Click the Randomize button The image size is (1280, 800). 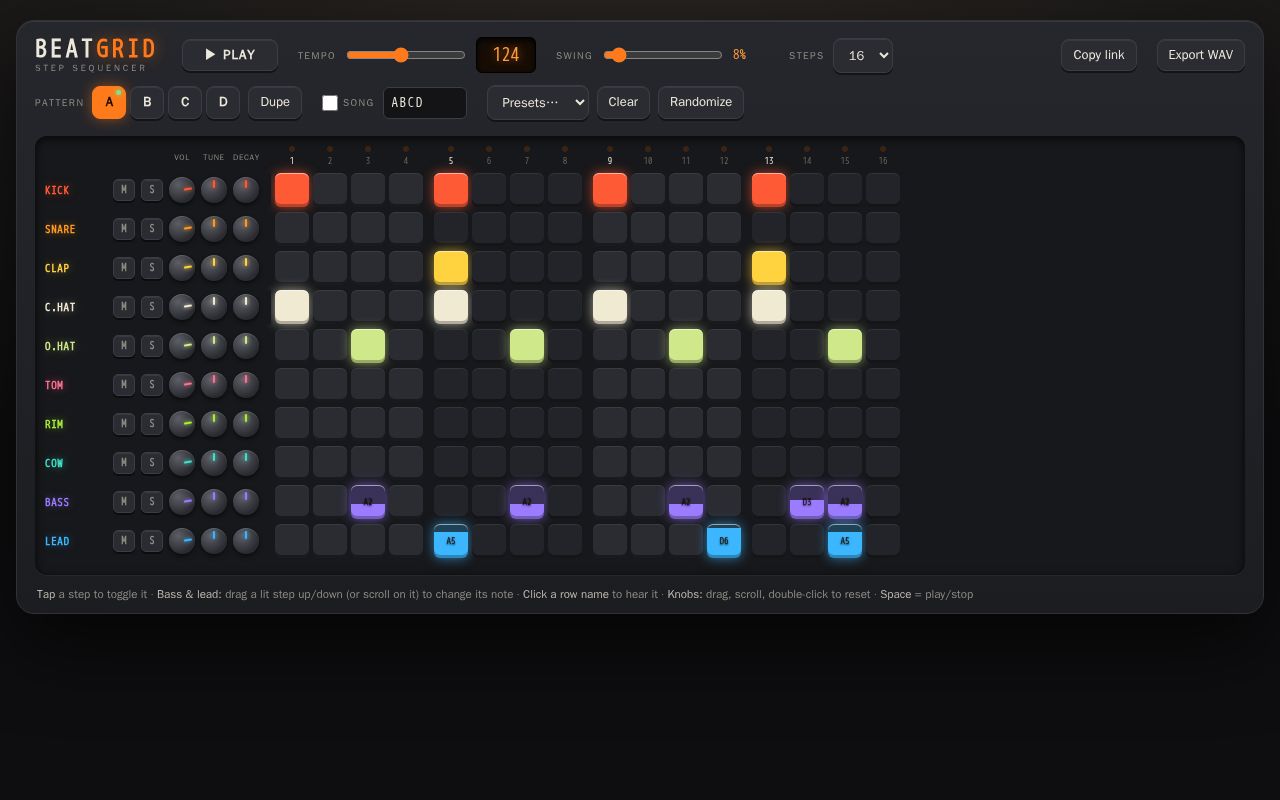click(701, 102)
